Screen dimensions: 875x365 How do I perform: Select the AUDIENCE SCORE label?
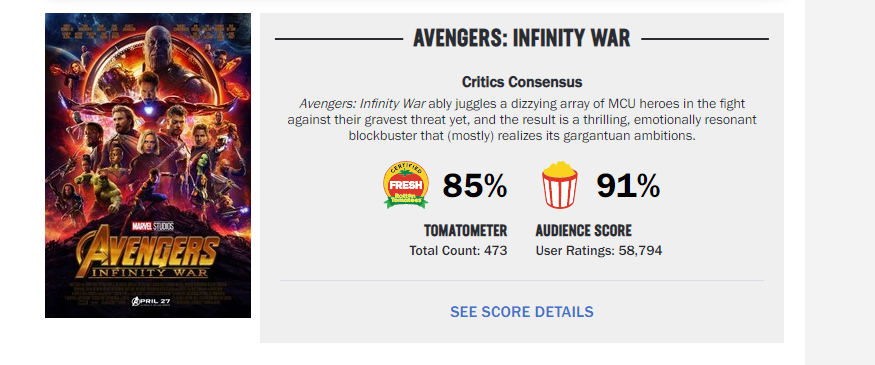click(x=584, y=230)
